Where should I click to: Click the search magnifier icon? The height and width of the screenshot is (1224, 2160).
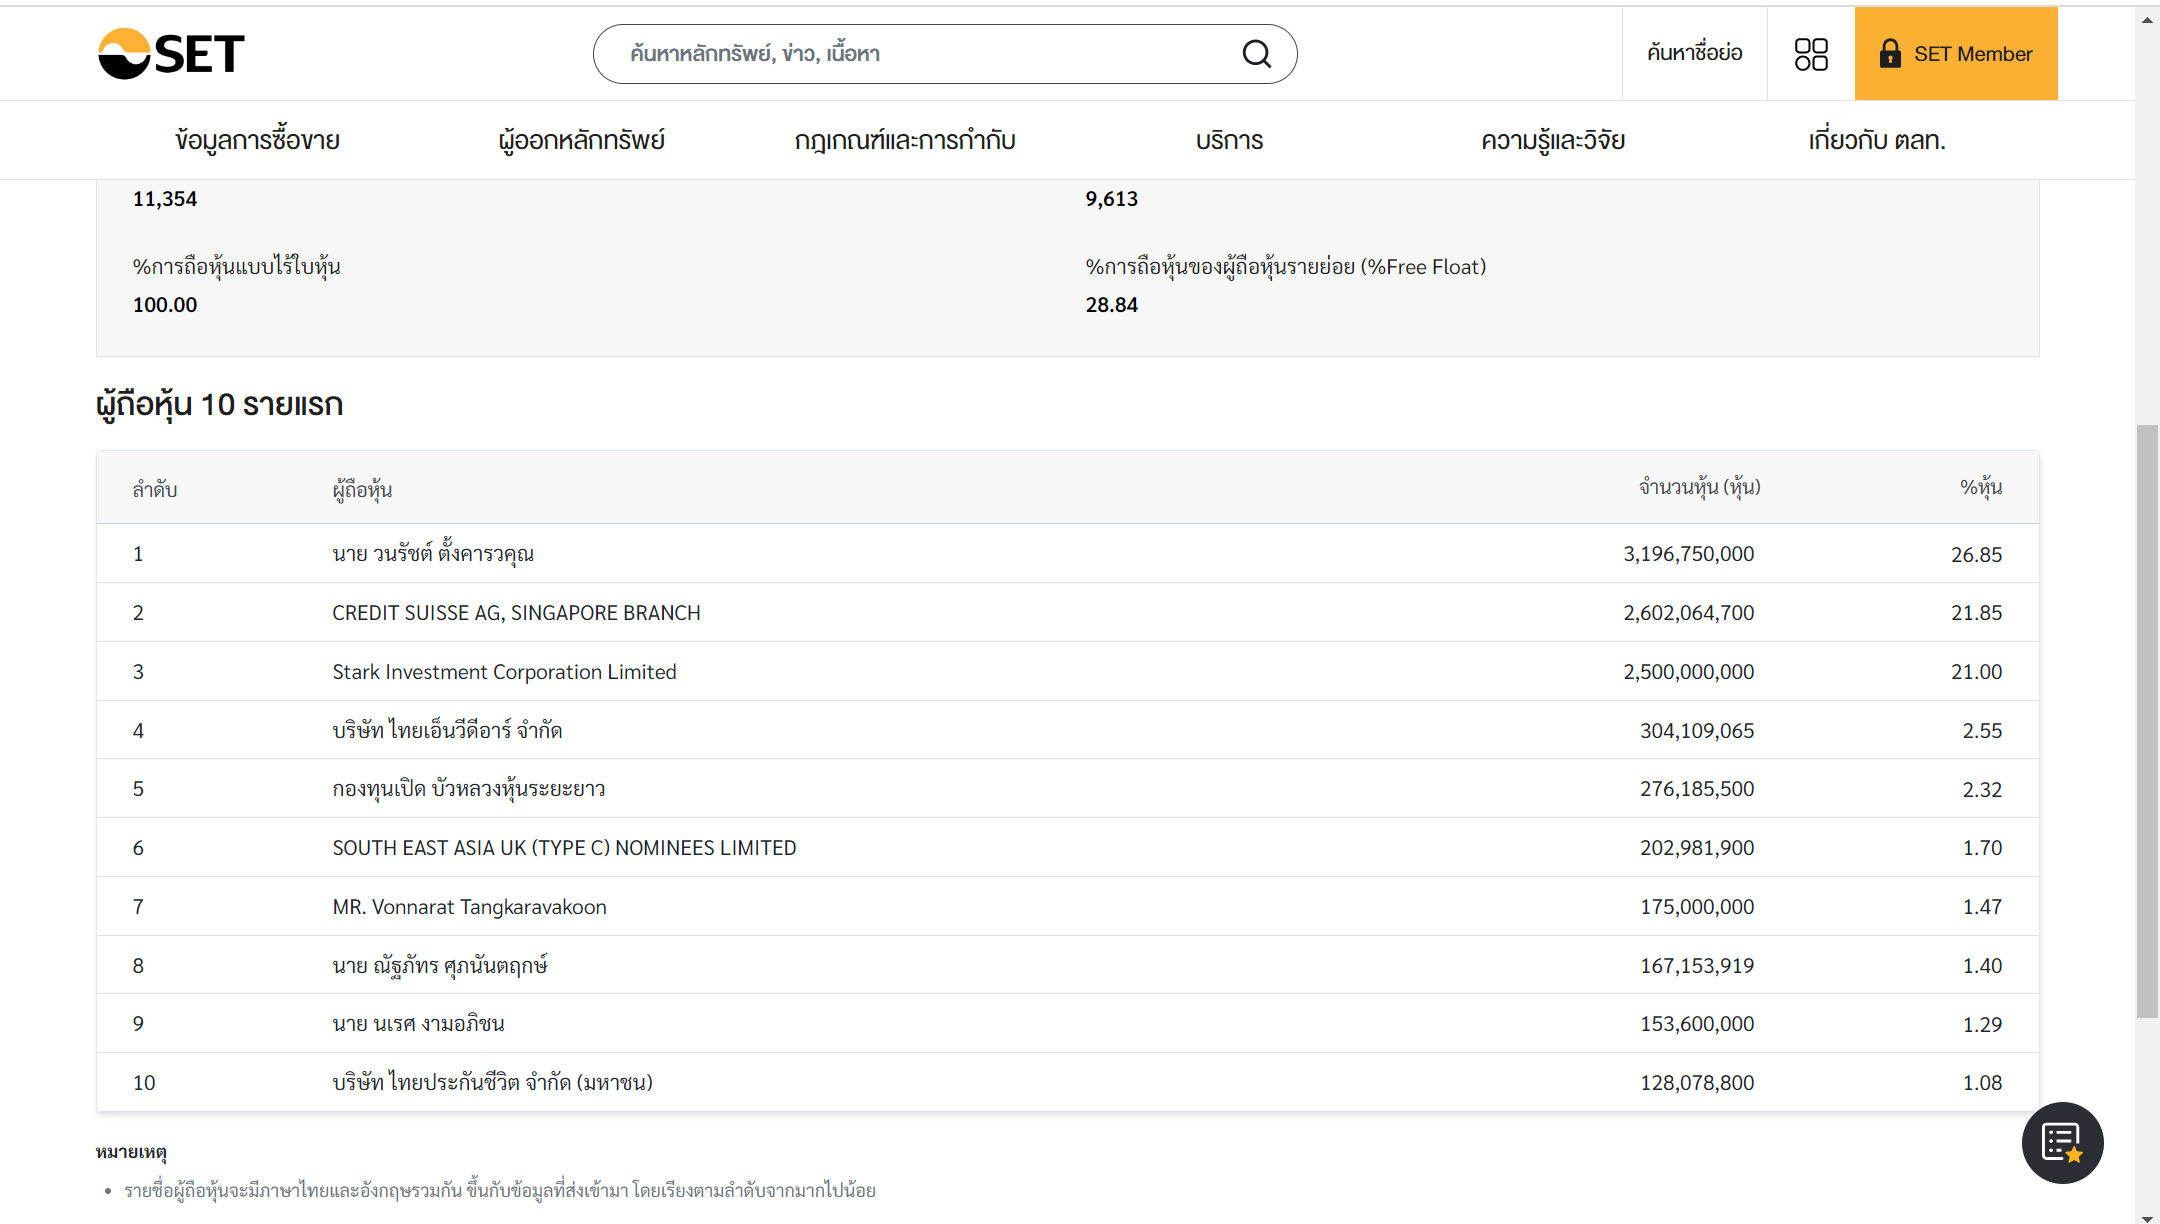1256,53
